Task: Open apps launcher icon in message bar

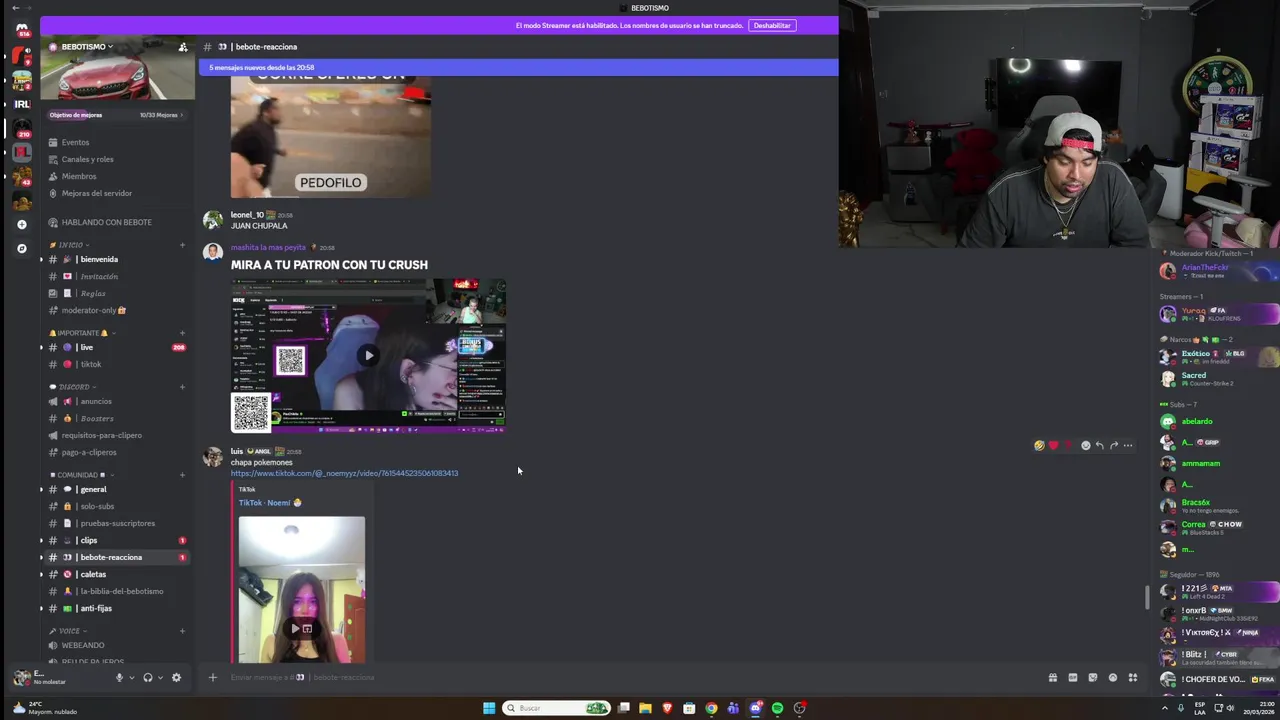Action: tap(1132, 677)
